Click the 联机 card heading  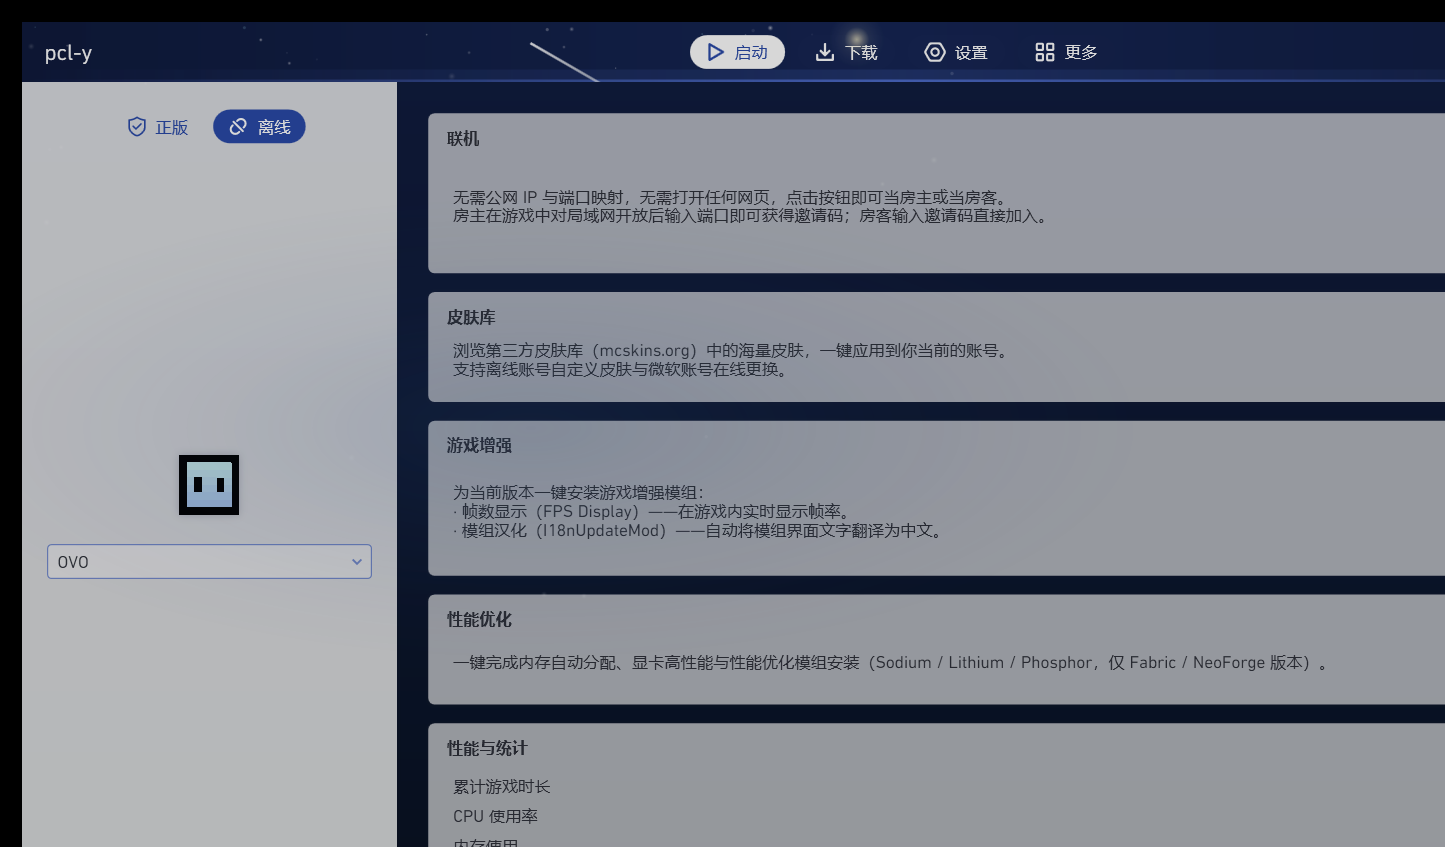pos(463,139)
